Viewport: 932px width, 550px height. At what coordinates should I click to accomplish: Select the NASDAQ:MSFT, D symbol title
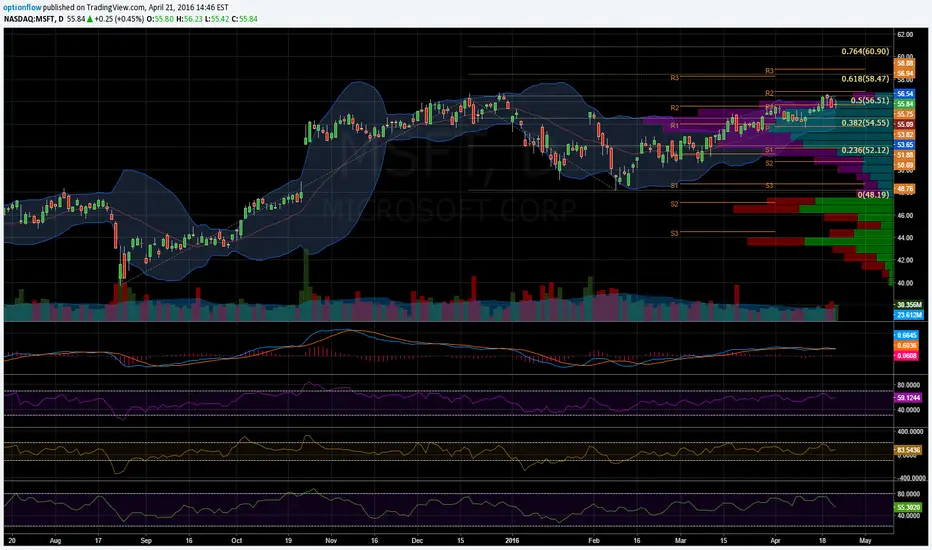[33, 19]
